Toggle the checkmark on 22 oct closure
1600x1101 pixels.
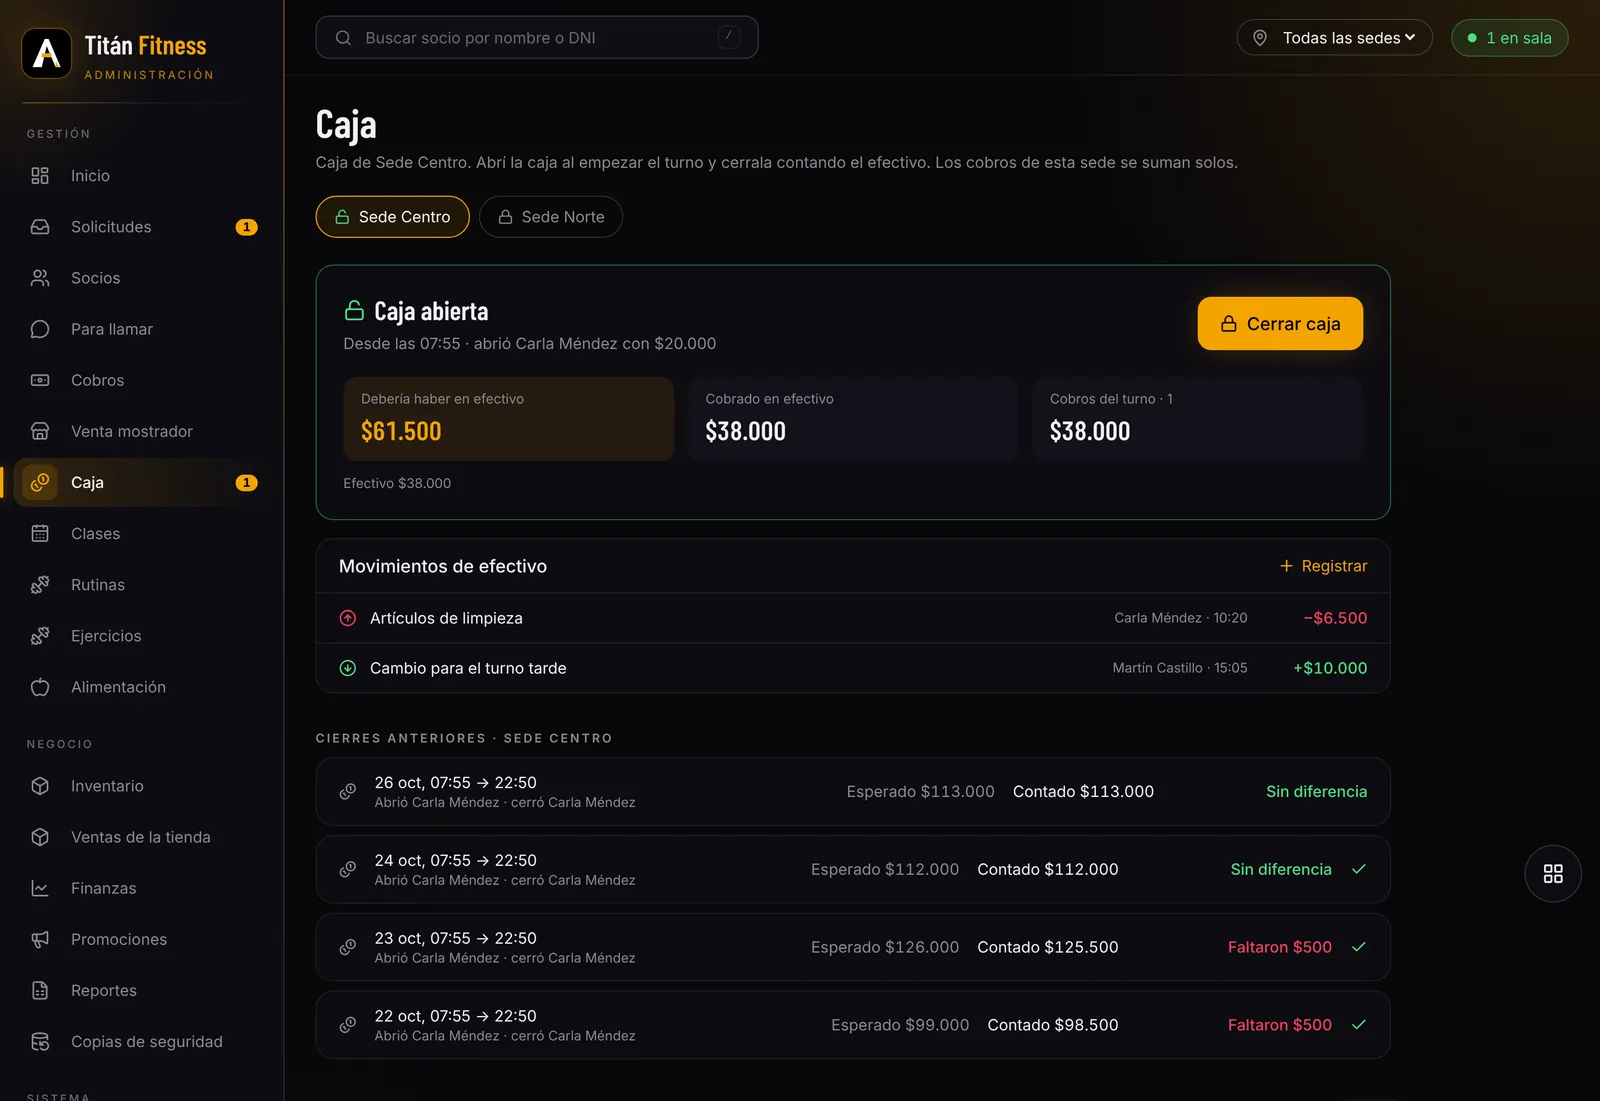1359,1025
